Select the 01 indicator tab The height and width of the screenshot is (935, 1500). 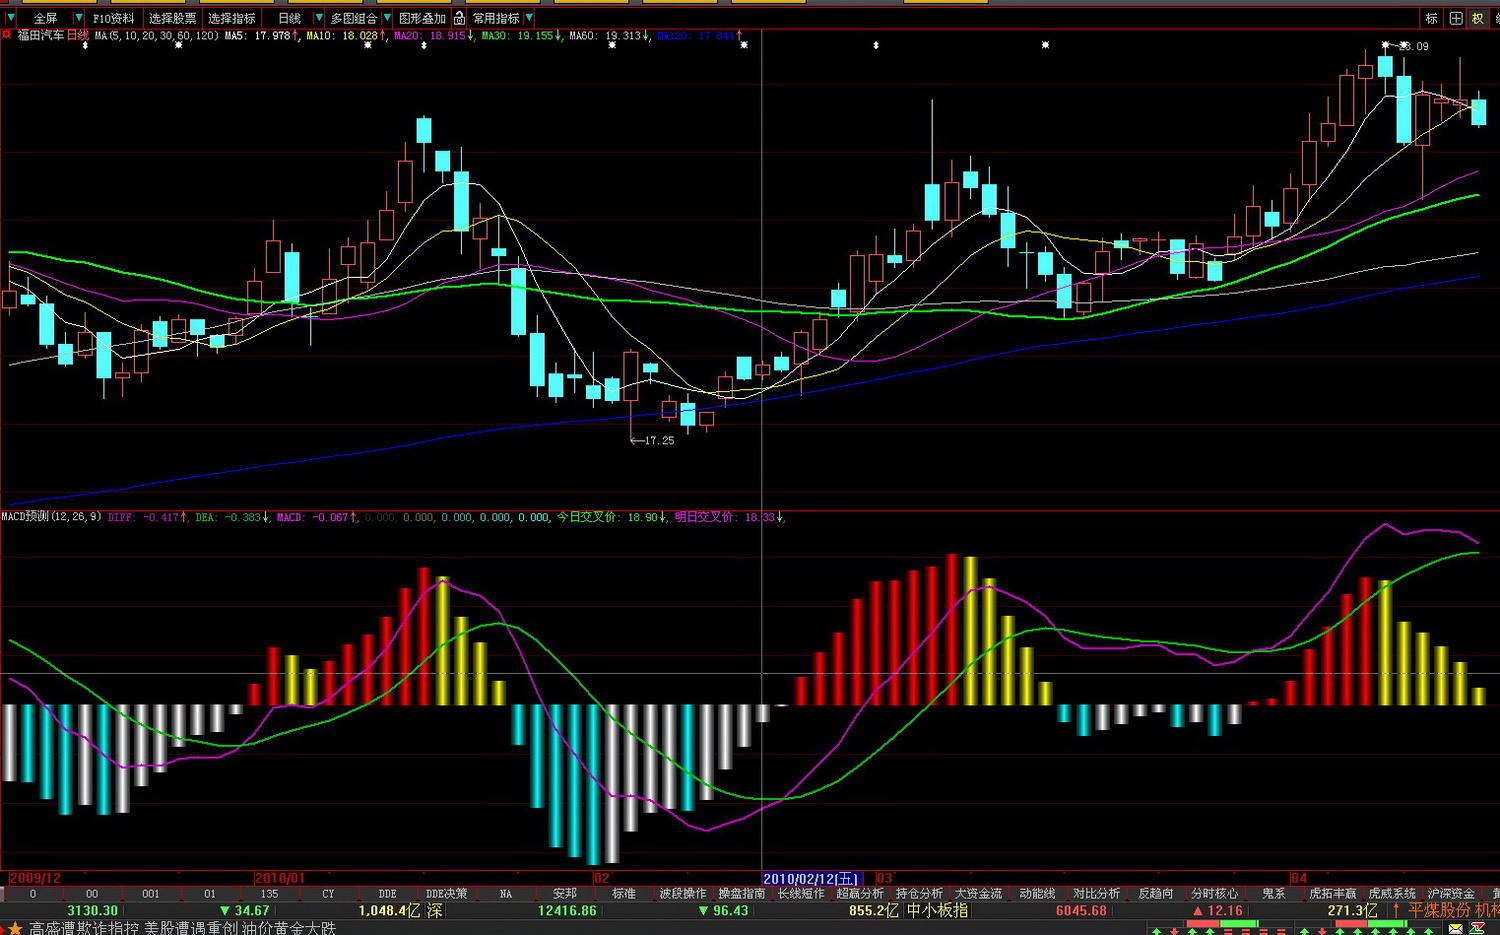[x=209, y=894]
